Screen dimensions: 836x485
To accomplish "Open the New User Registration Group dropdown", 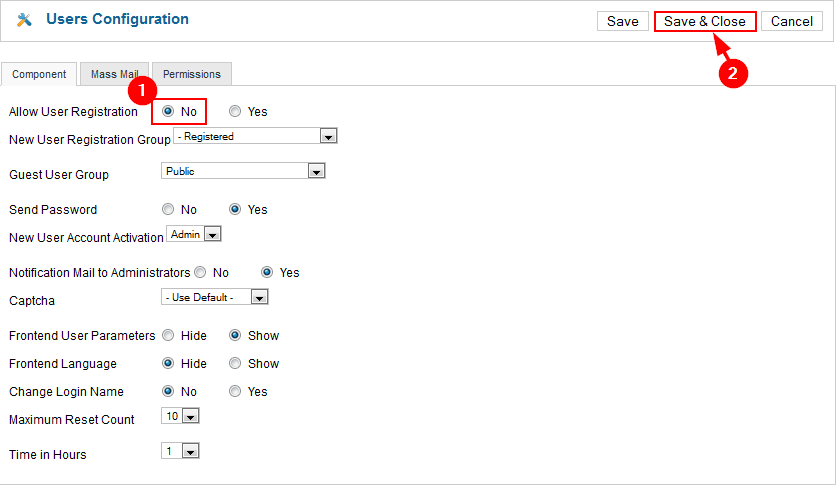I will (255, 137).
